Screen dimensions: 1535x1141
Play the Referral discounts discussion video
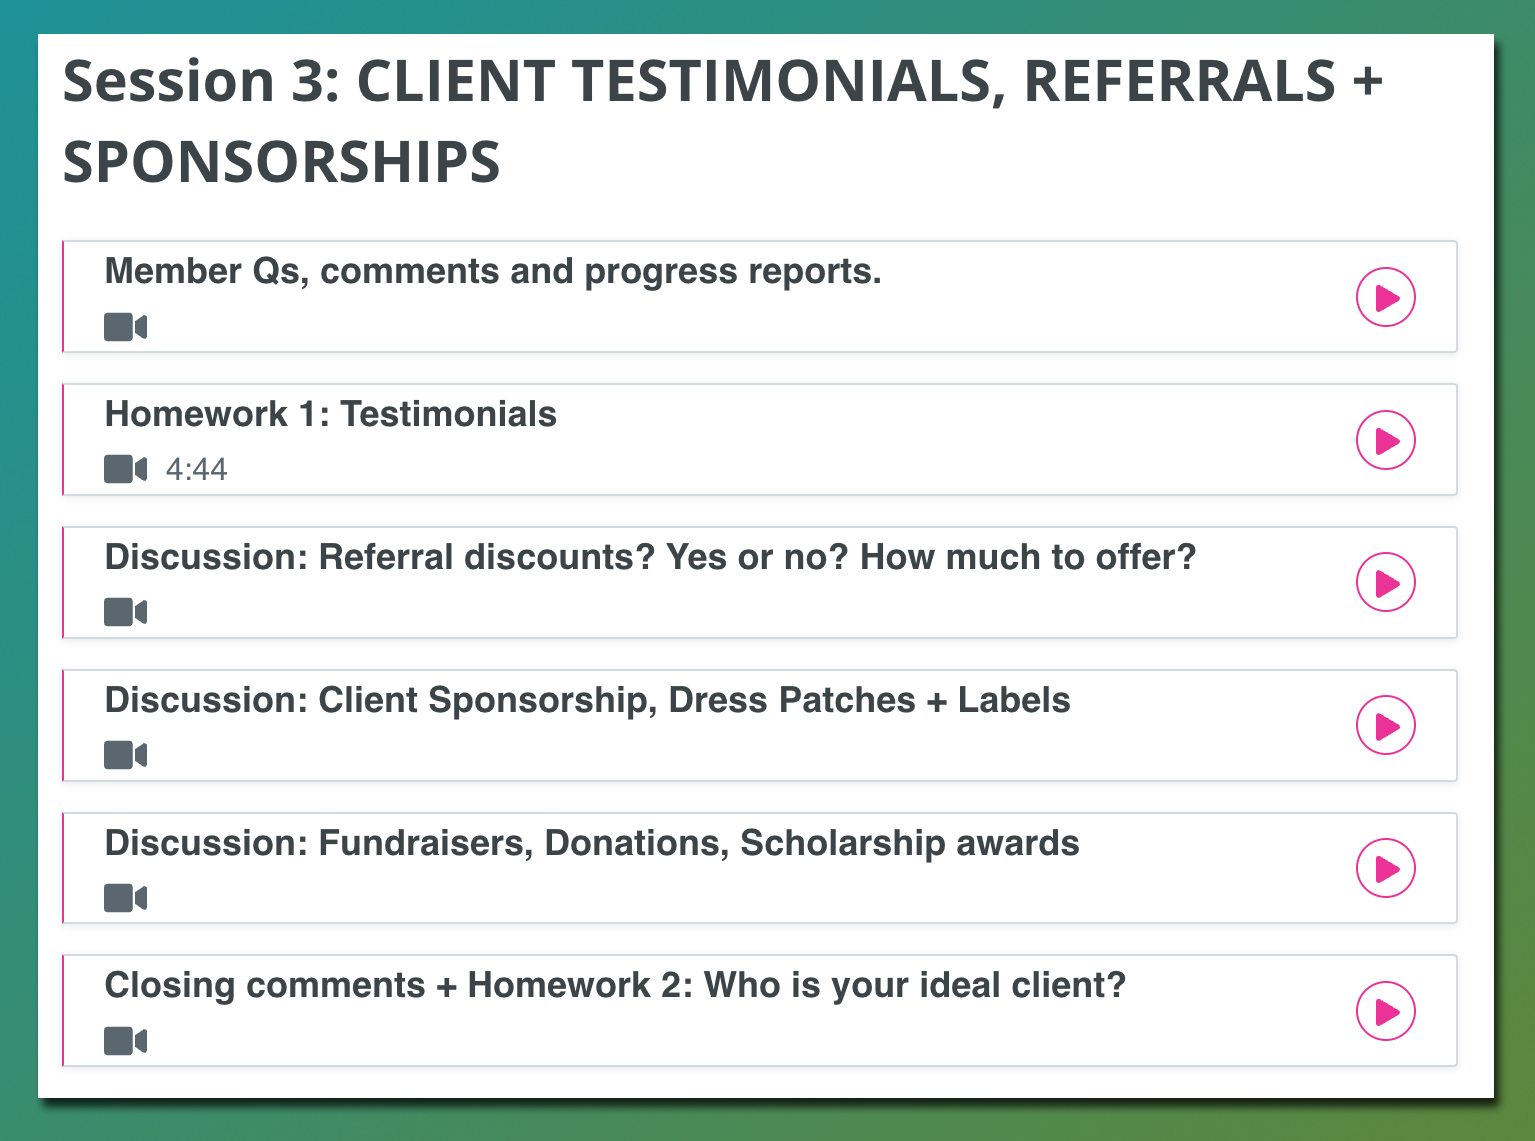[x=1385, y=583]
